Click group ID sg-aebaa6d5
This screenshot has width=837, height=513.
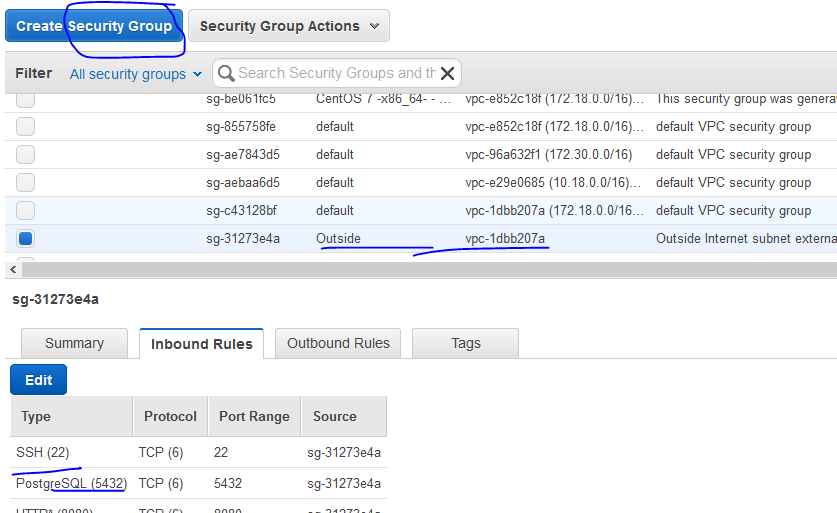tap(243, 182)
